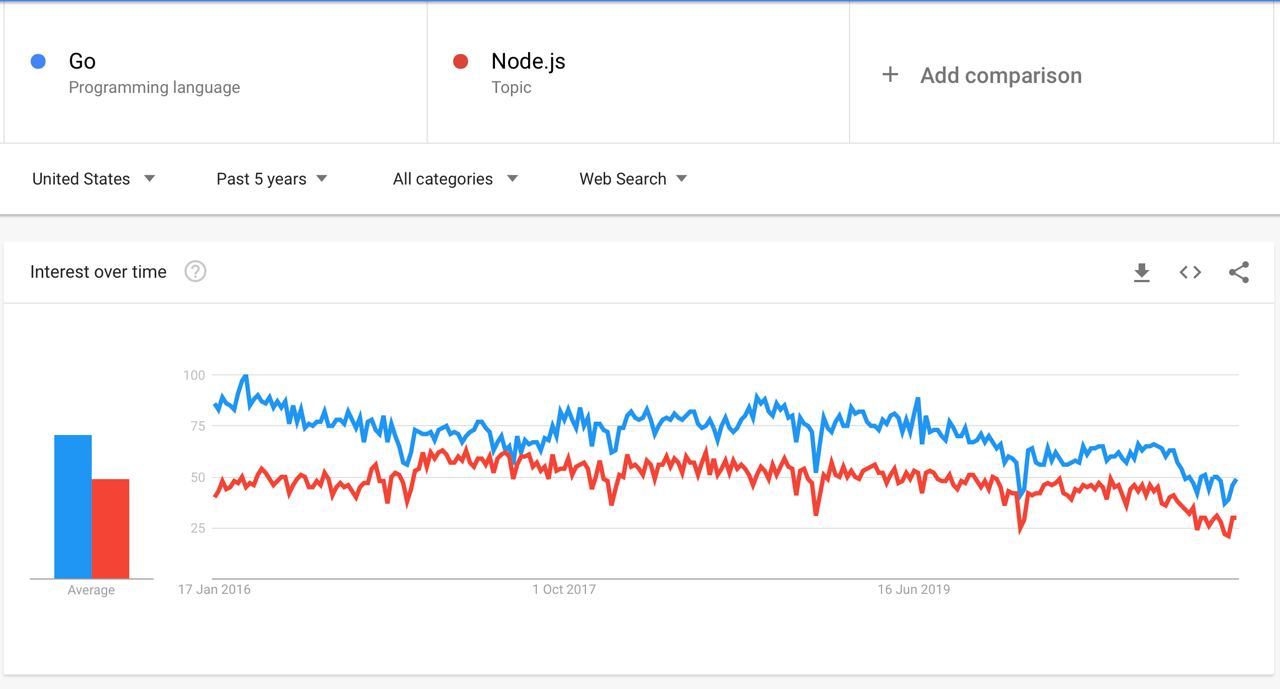
Task: Open the United States region dropdown
Action: (93, 179)
